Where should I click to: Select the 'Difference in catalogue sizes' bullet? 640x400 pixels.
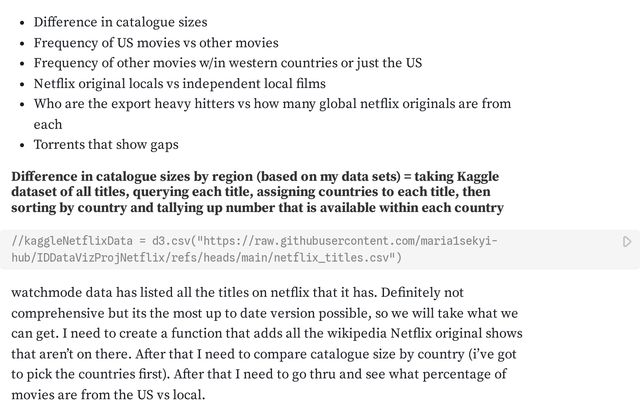click(121, 21)
